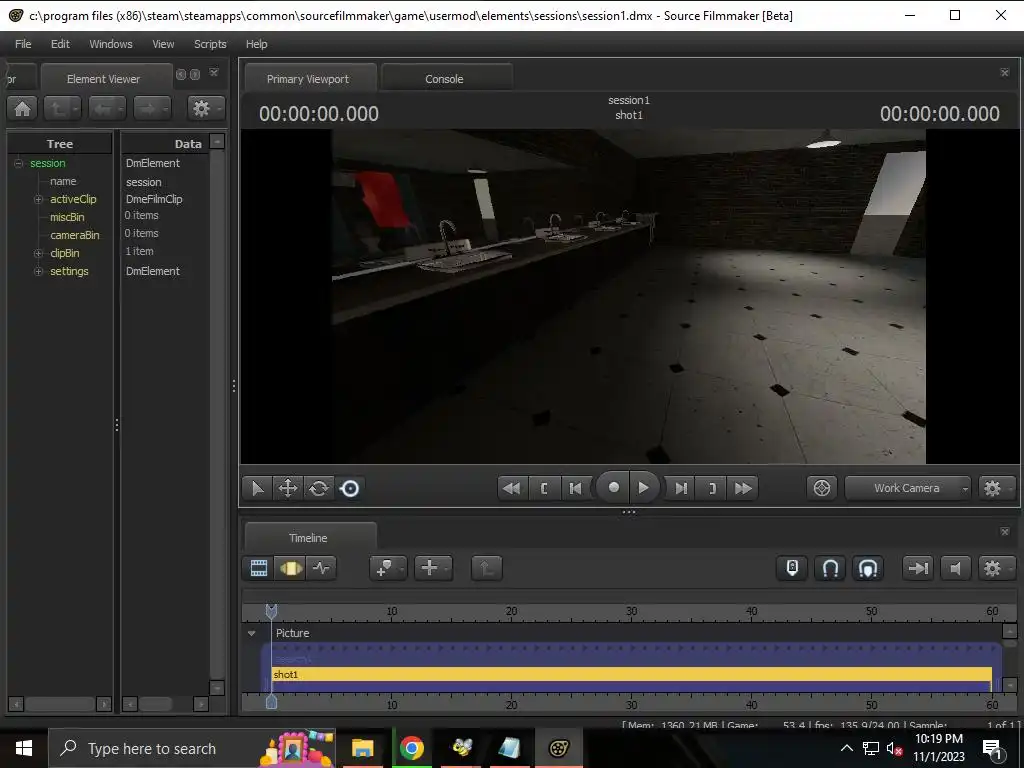Viewport: 1024px width, 768px height.
Task: Select the yellow shot1 clip
Action: coord(632,674)
